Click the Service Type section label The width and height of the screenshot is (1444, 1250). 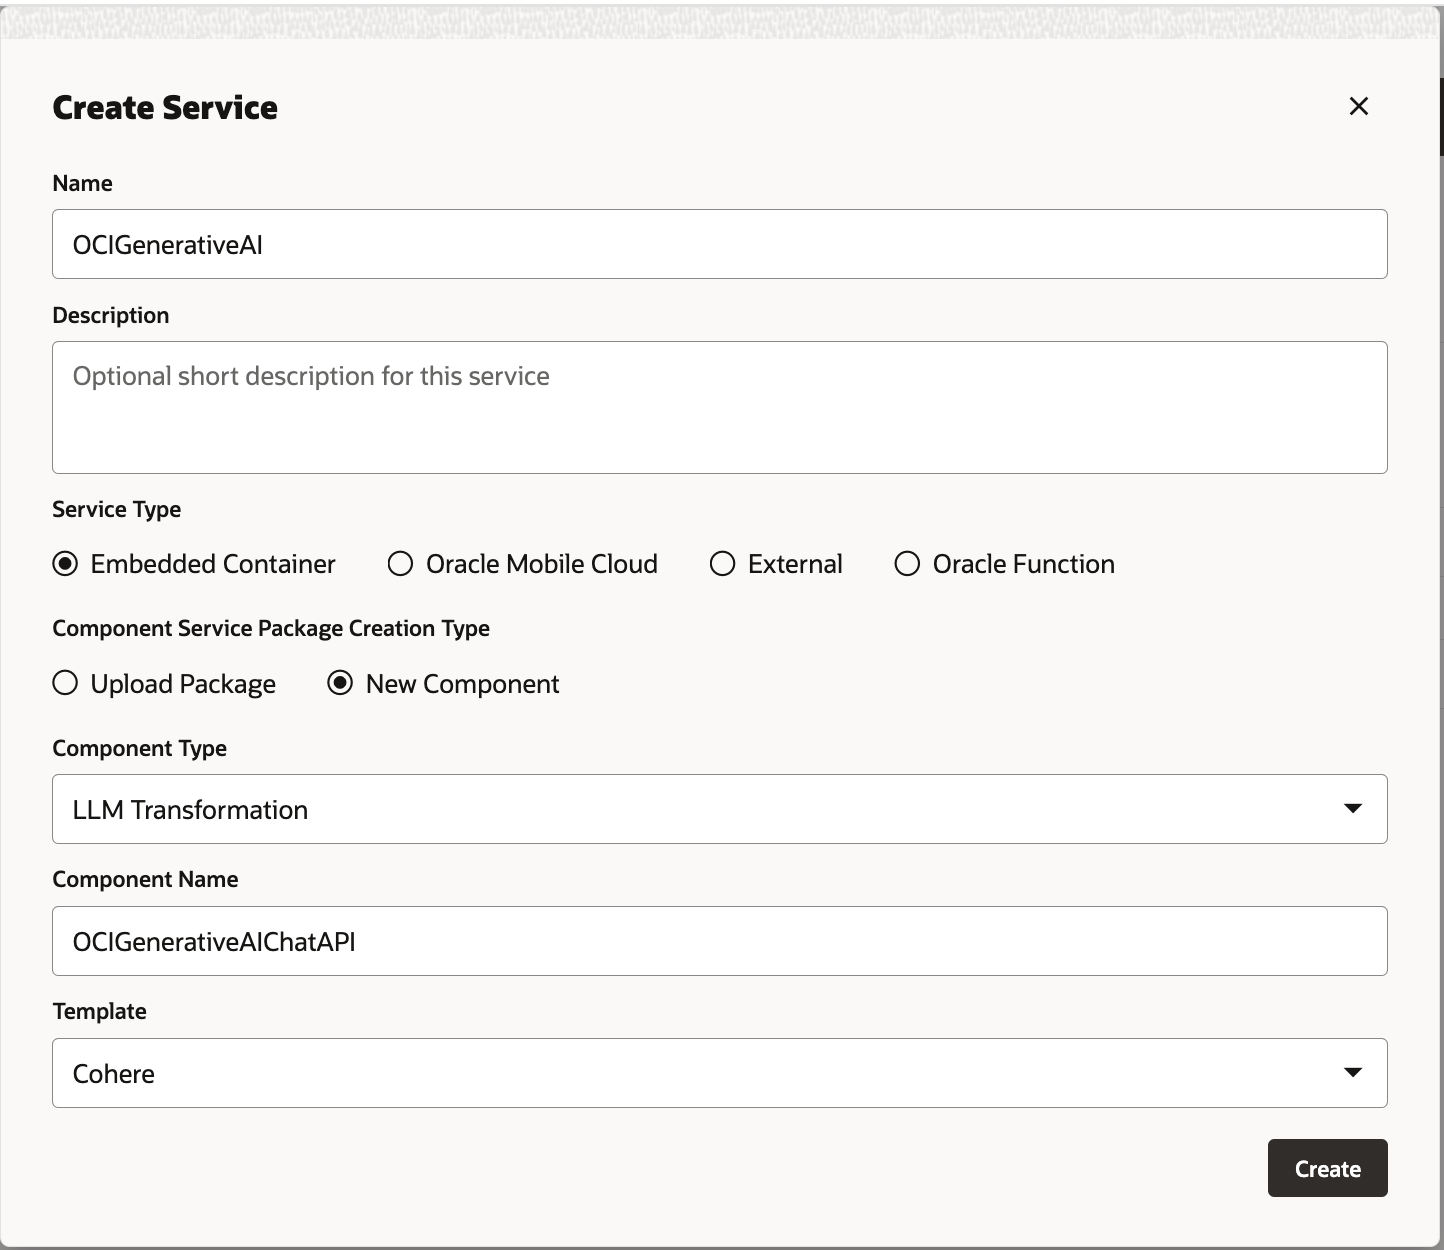click(x=116, y=509)
